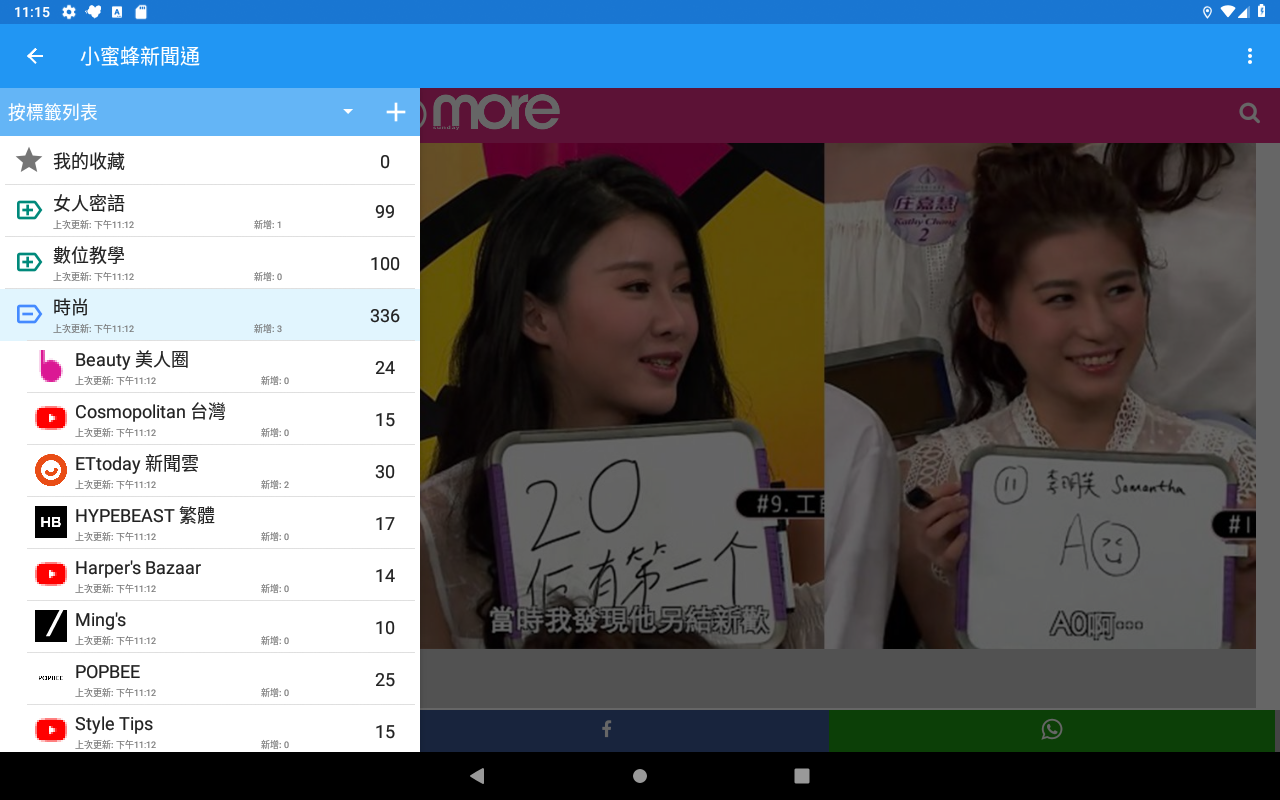
Task: Open Harper's Bazaar YouTube icon
Action: click(51, 574)
